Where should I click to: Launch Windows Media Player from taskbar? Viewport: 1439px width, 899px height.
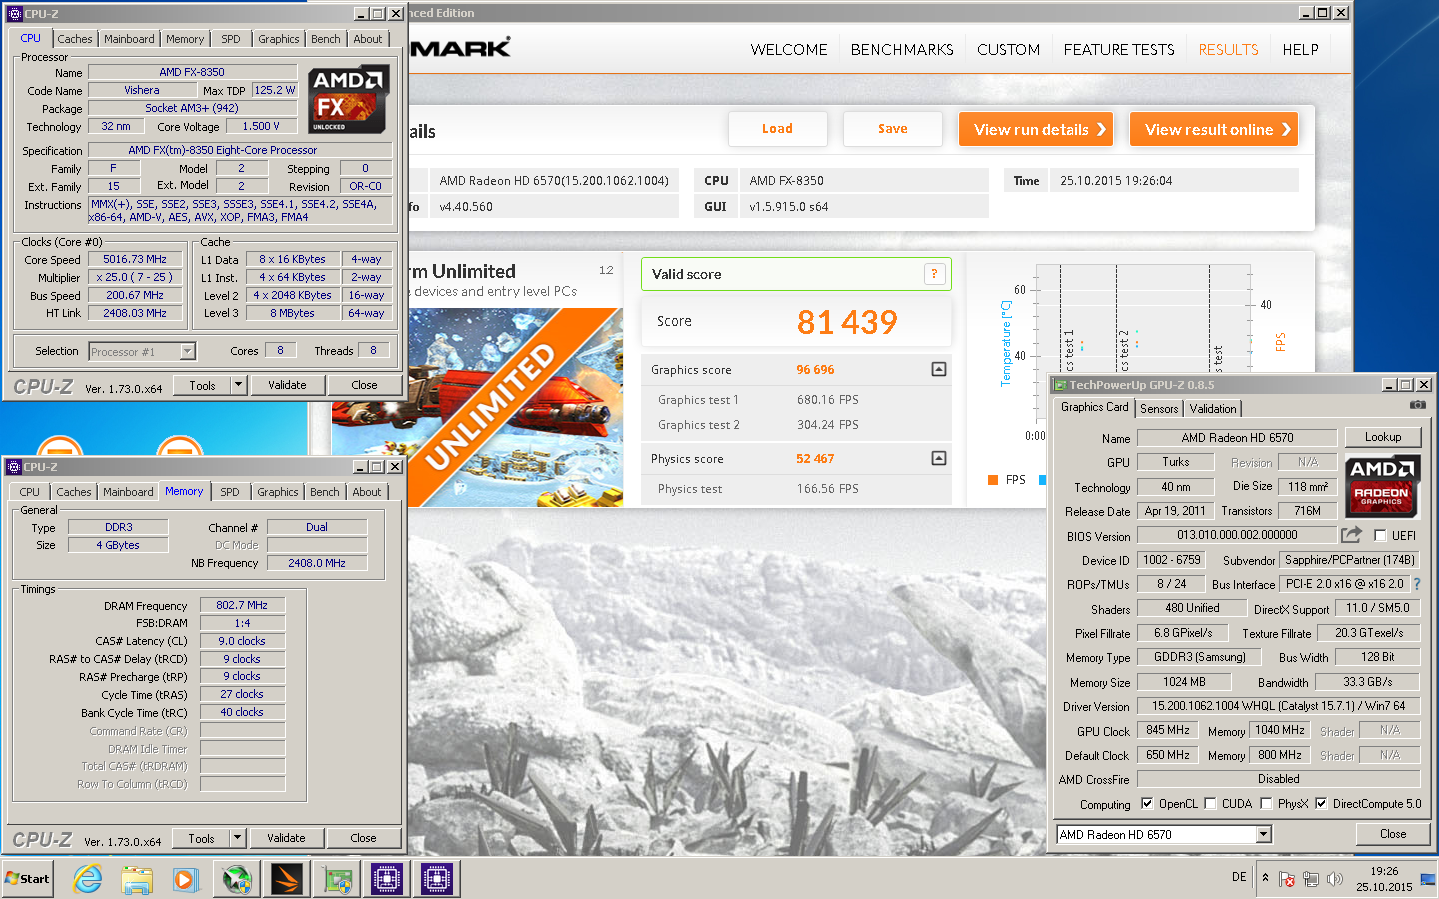point(186,879)
